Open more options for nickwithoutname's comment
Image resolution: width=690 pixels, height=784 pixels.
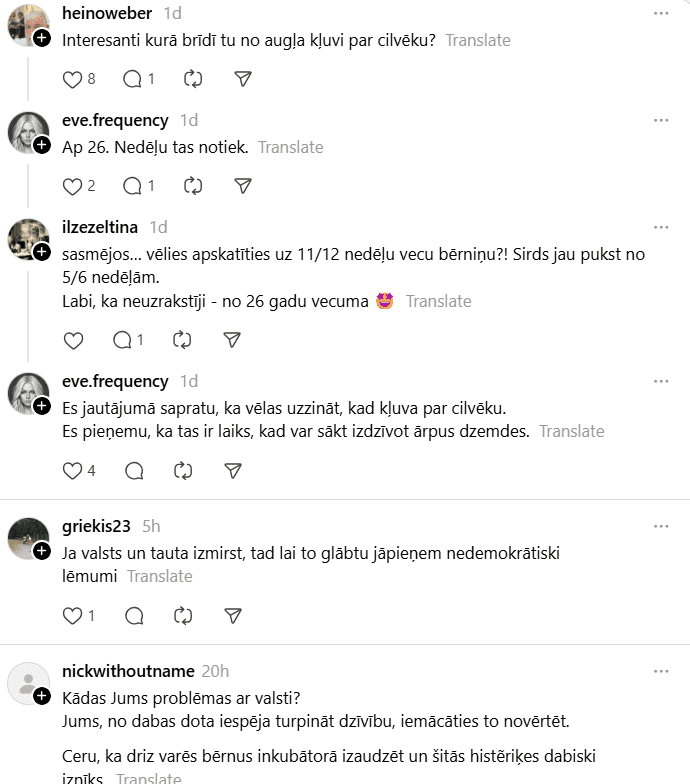(x=661, y=671)
